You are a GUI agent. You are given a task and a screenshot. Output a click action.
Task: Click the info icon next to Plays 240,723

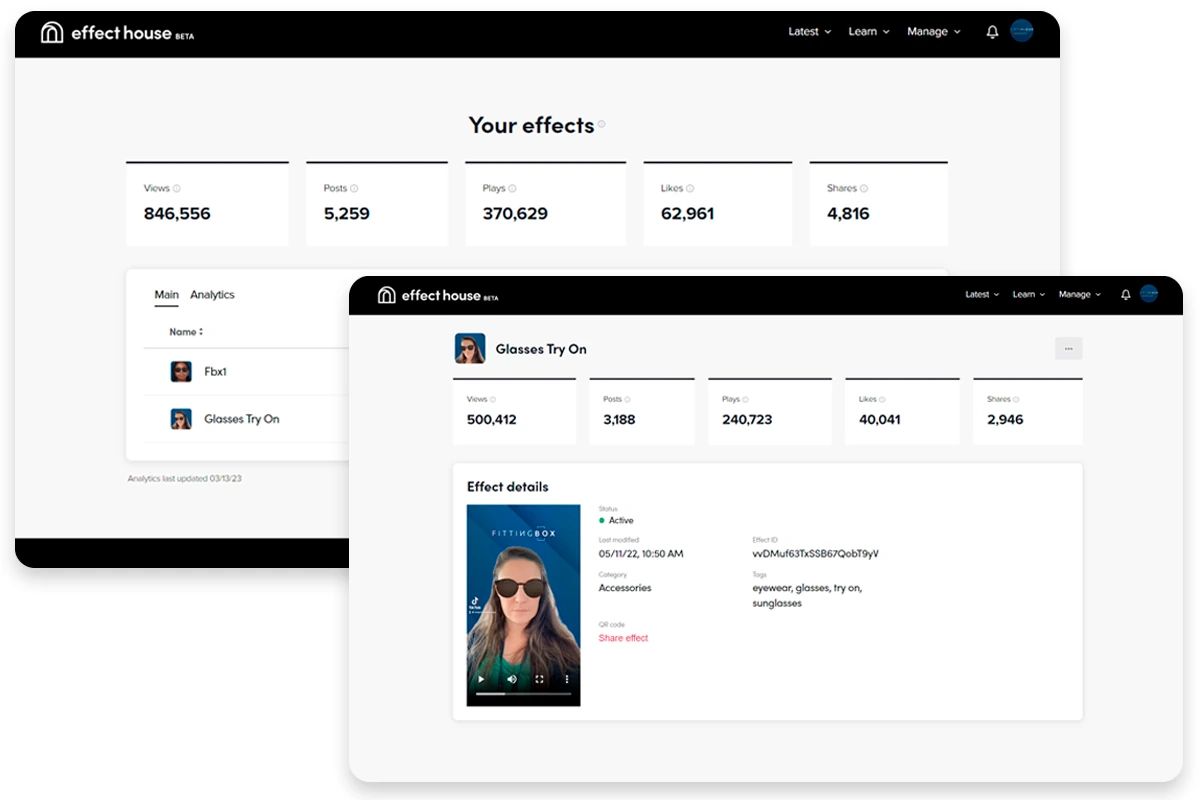pos(746,399)
